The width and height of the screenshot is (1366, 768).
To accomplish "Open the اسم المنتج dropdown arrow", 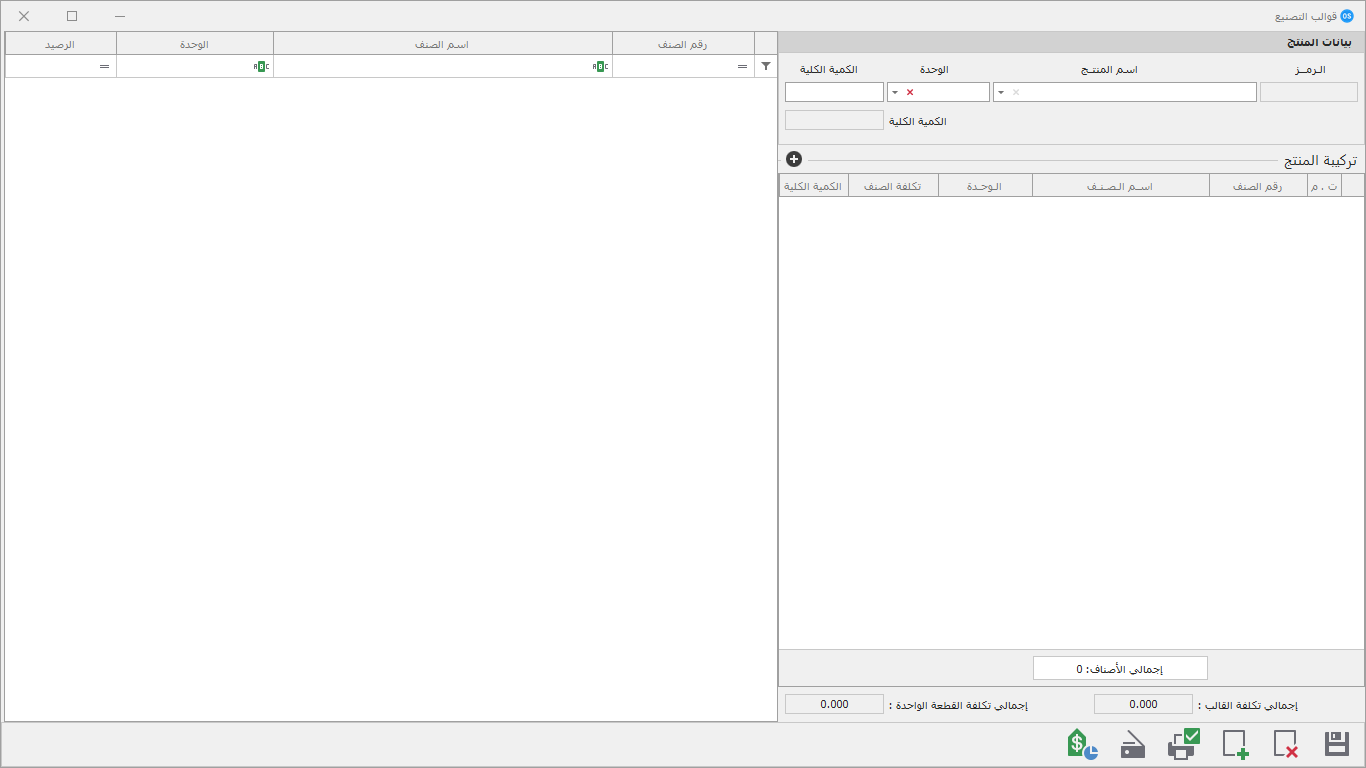I will click(x=1001, y=92).
